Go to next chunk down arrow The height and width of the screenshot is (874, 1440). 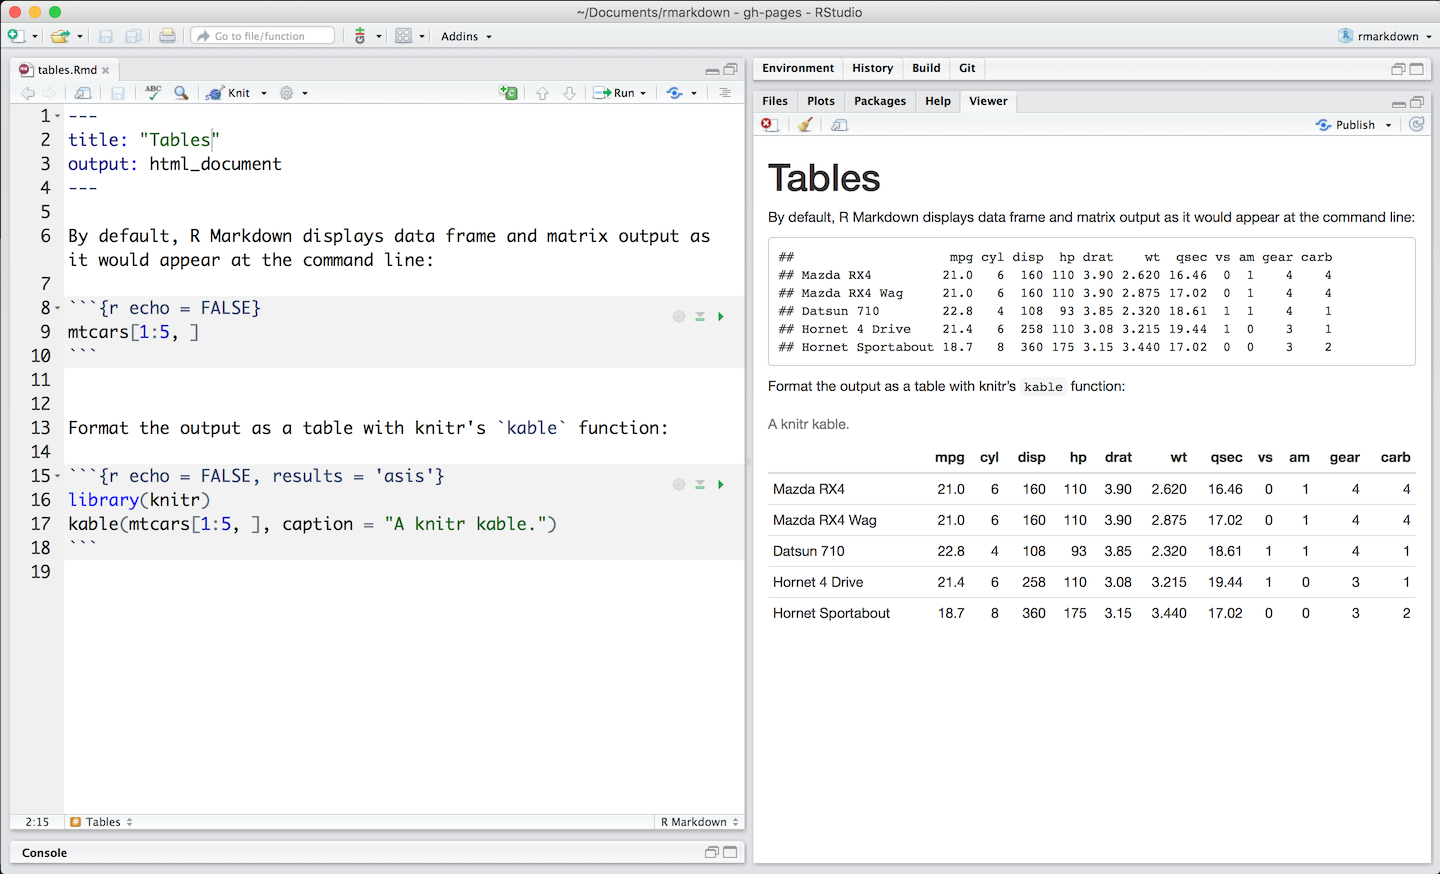tap(569, 93)
